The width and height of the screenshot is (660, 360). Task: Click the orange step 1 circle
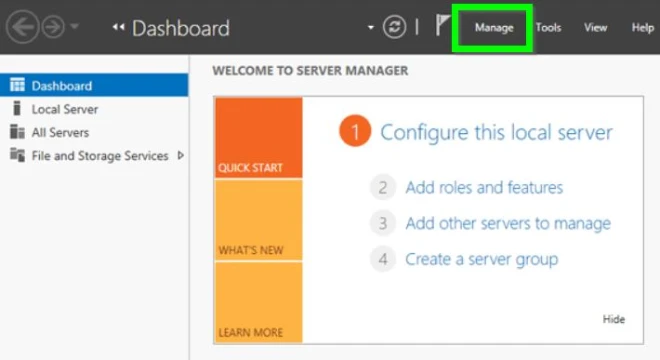(355, 131)
